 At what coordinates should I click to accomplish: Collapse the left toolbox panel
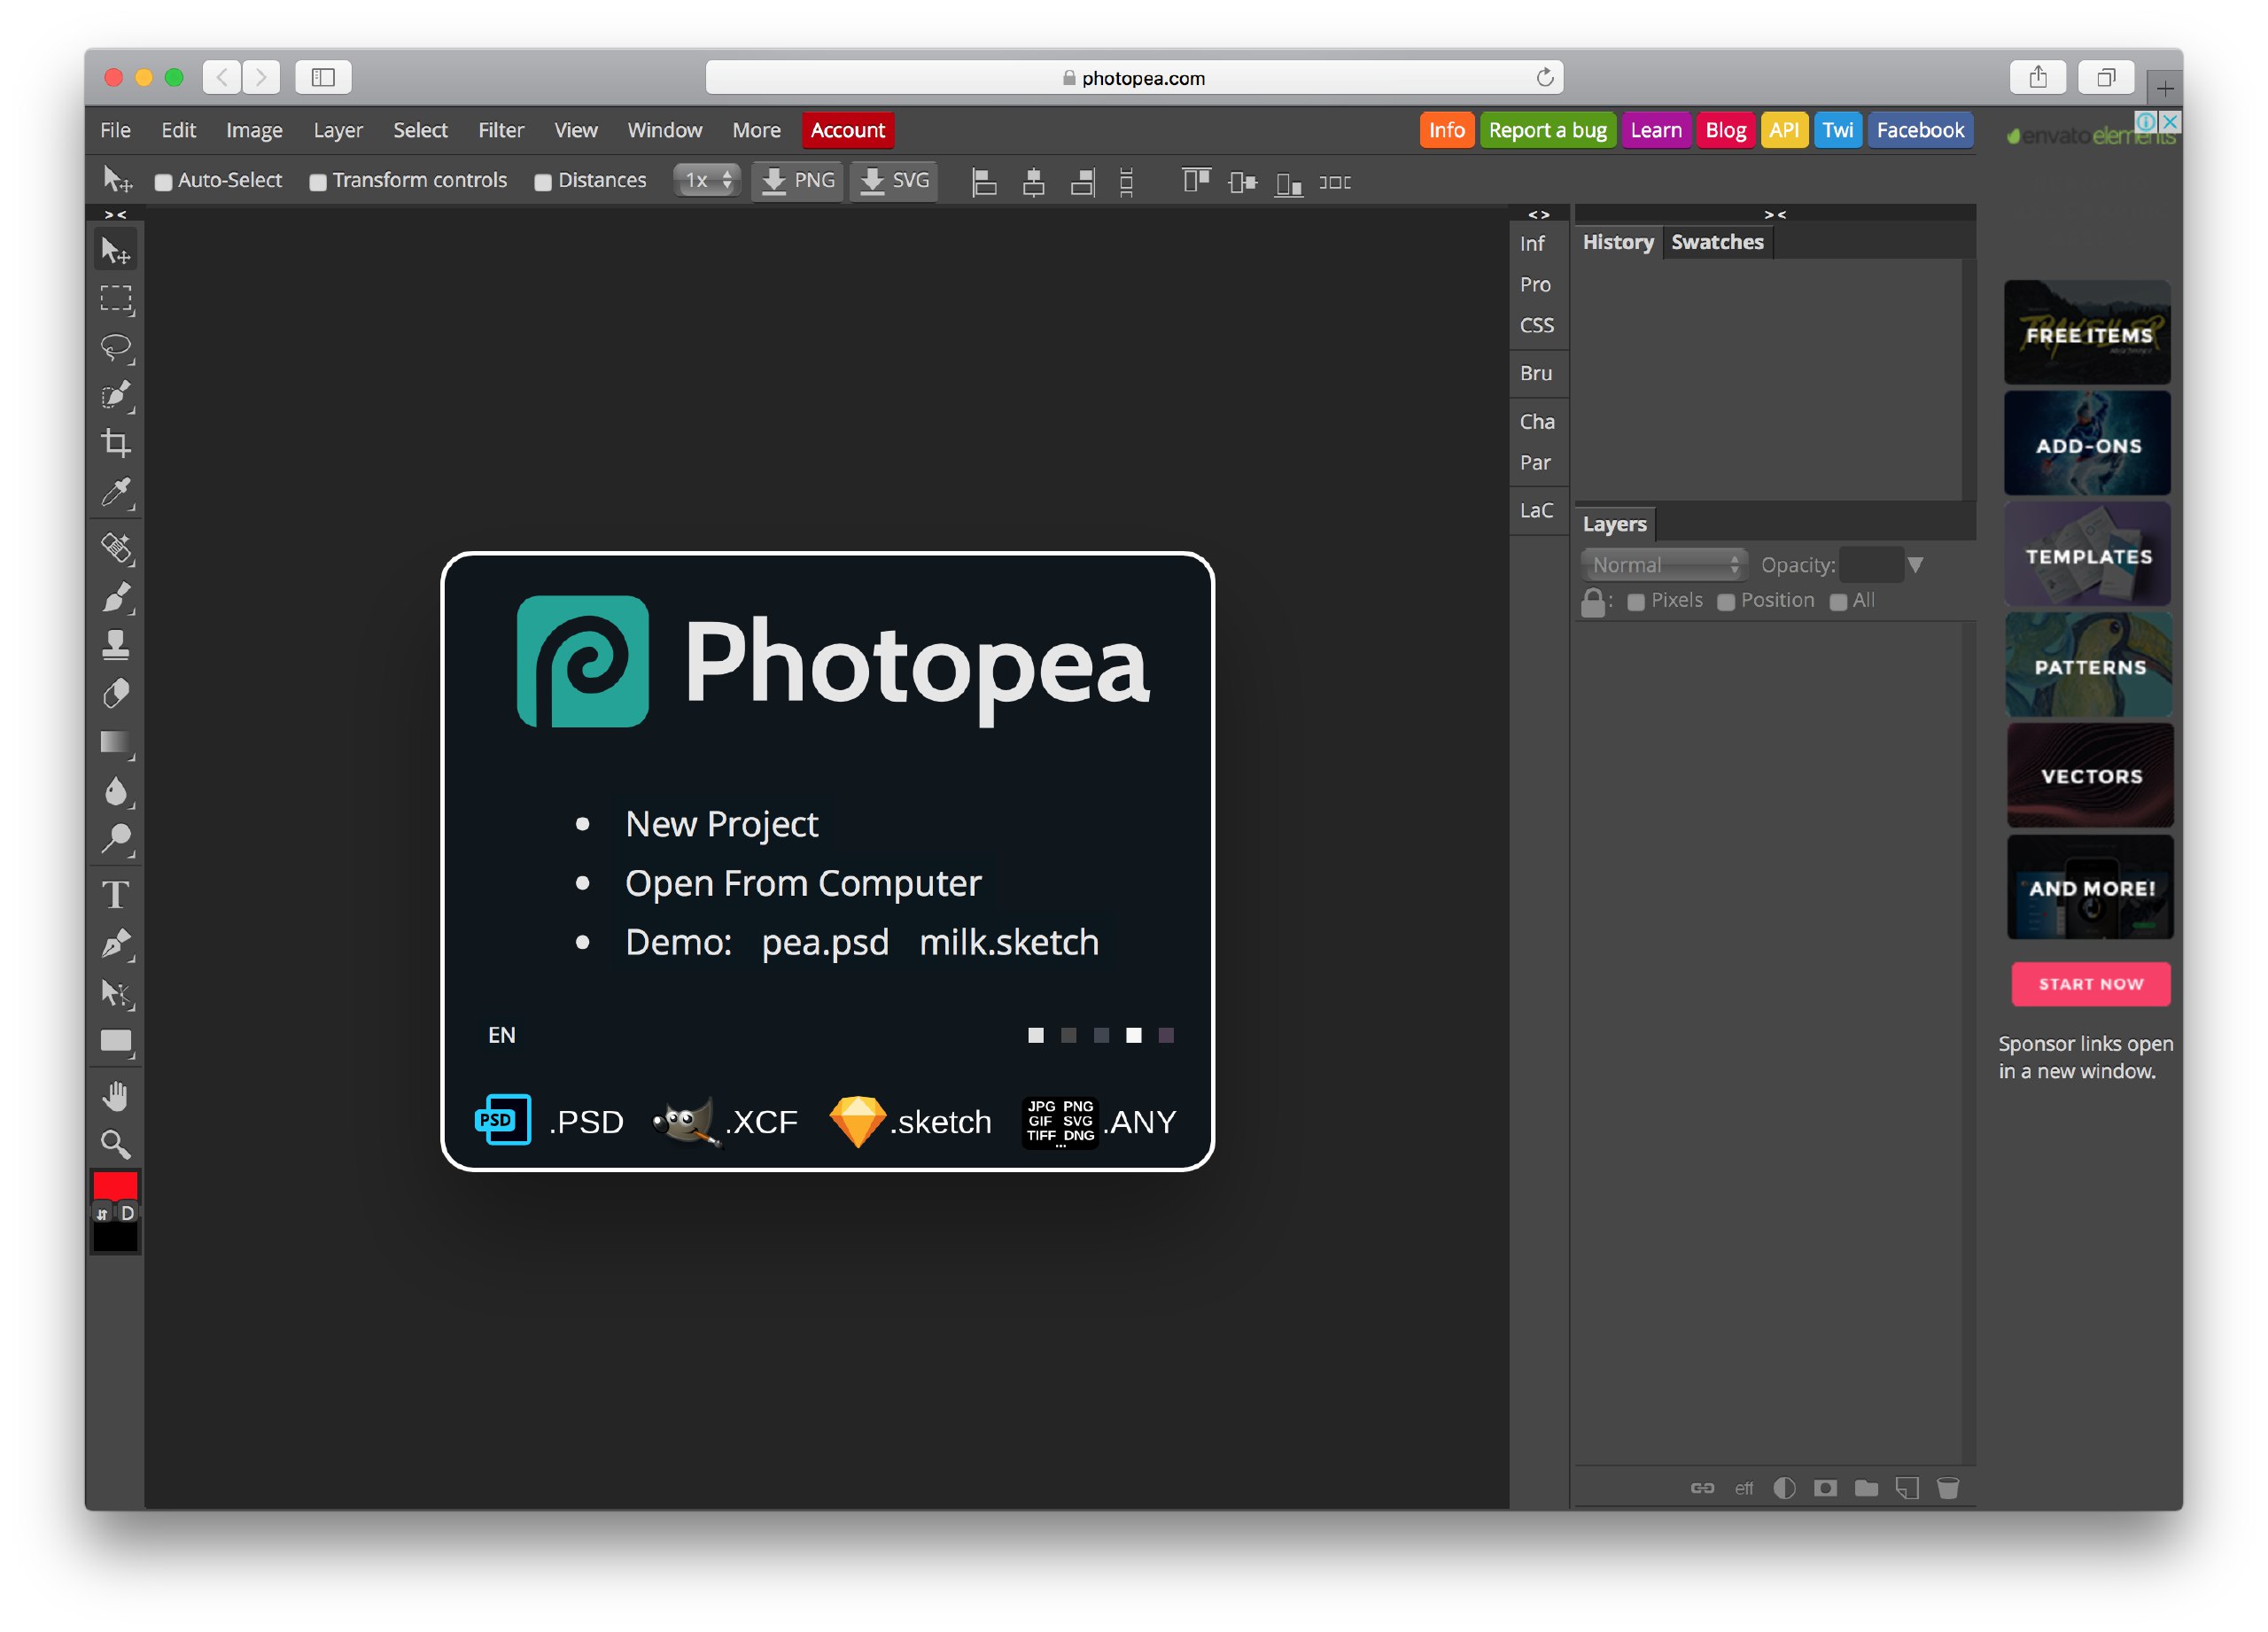pos(116,214)
